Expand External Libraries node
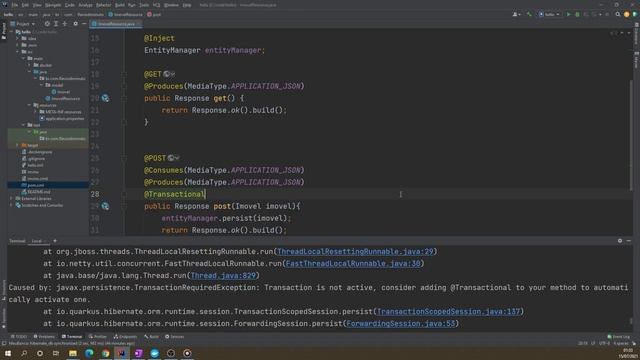Screen dimensions: 640x360 [x=11, y=198]
